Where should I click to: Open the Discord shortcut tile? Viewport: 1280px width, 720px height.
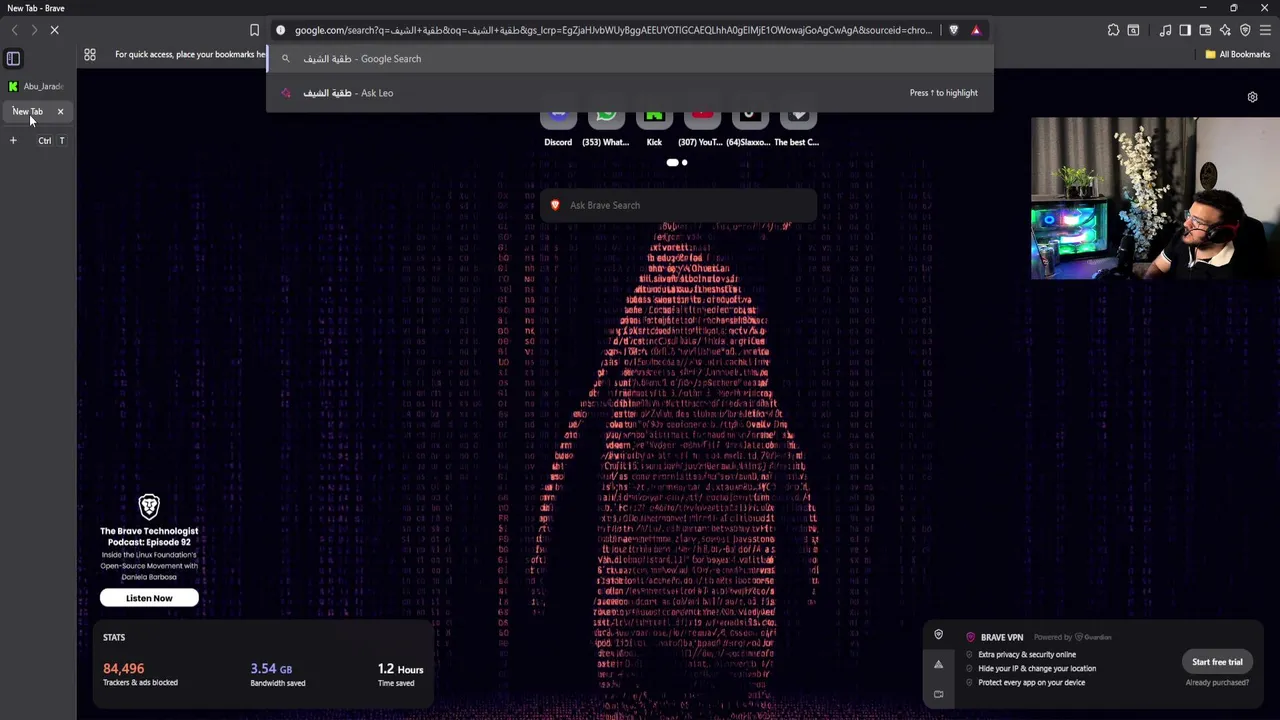point(558,129)
